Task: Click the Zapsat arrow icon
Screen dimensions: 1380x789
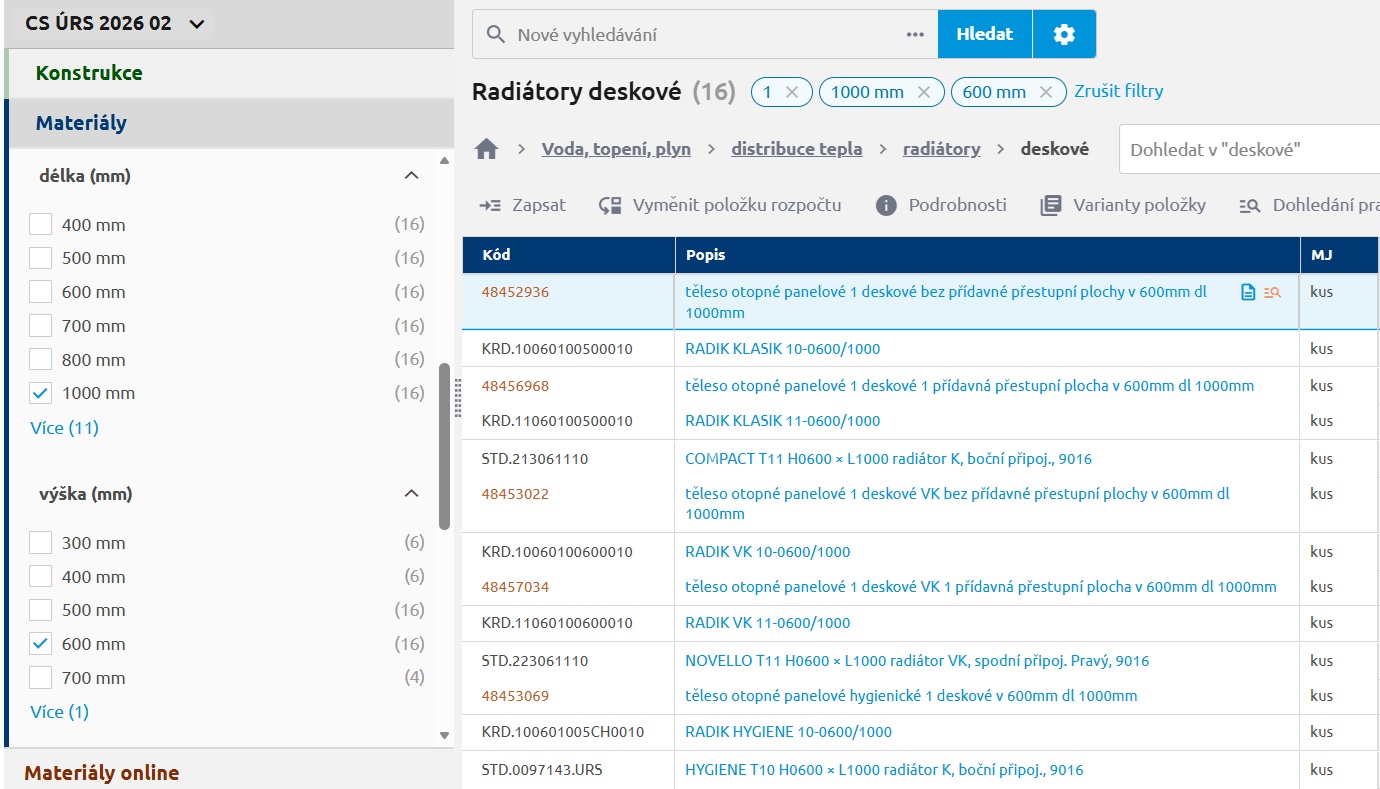Action: point(490,205)
